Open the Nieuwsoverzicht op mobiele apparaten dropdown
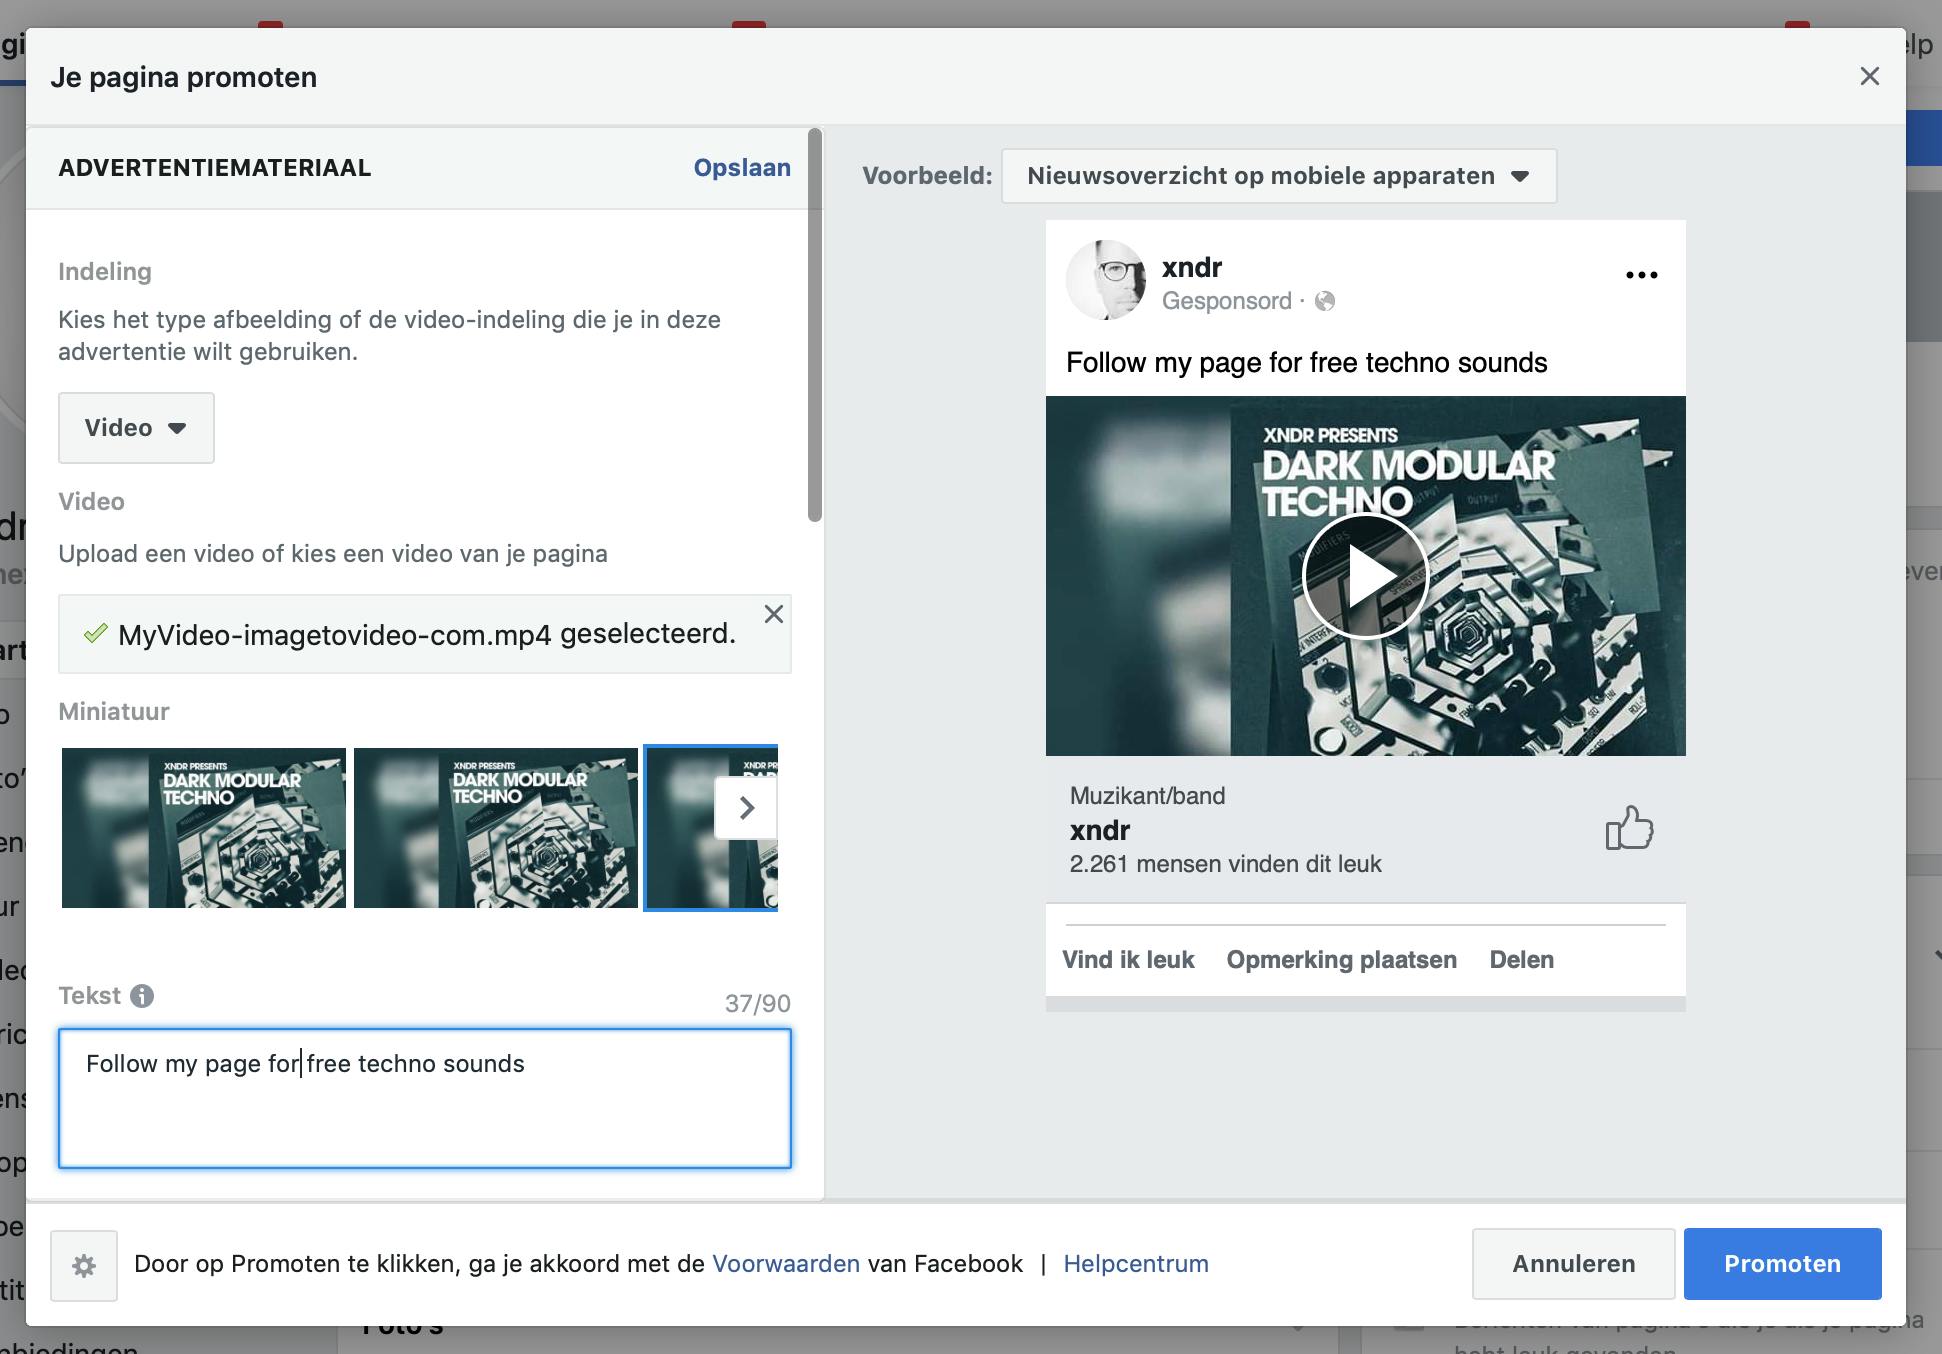Viewport: 1942px width, 1354px height. pyautogui.click(x=1278, y=176)
